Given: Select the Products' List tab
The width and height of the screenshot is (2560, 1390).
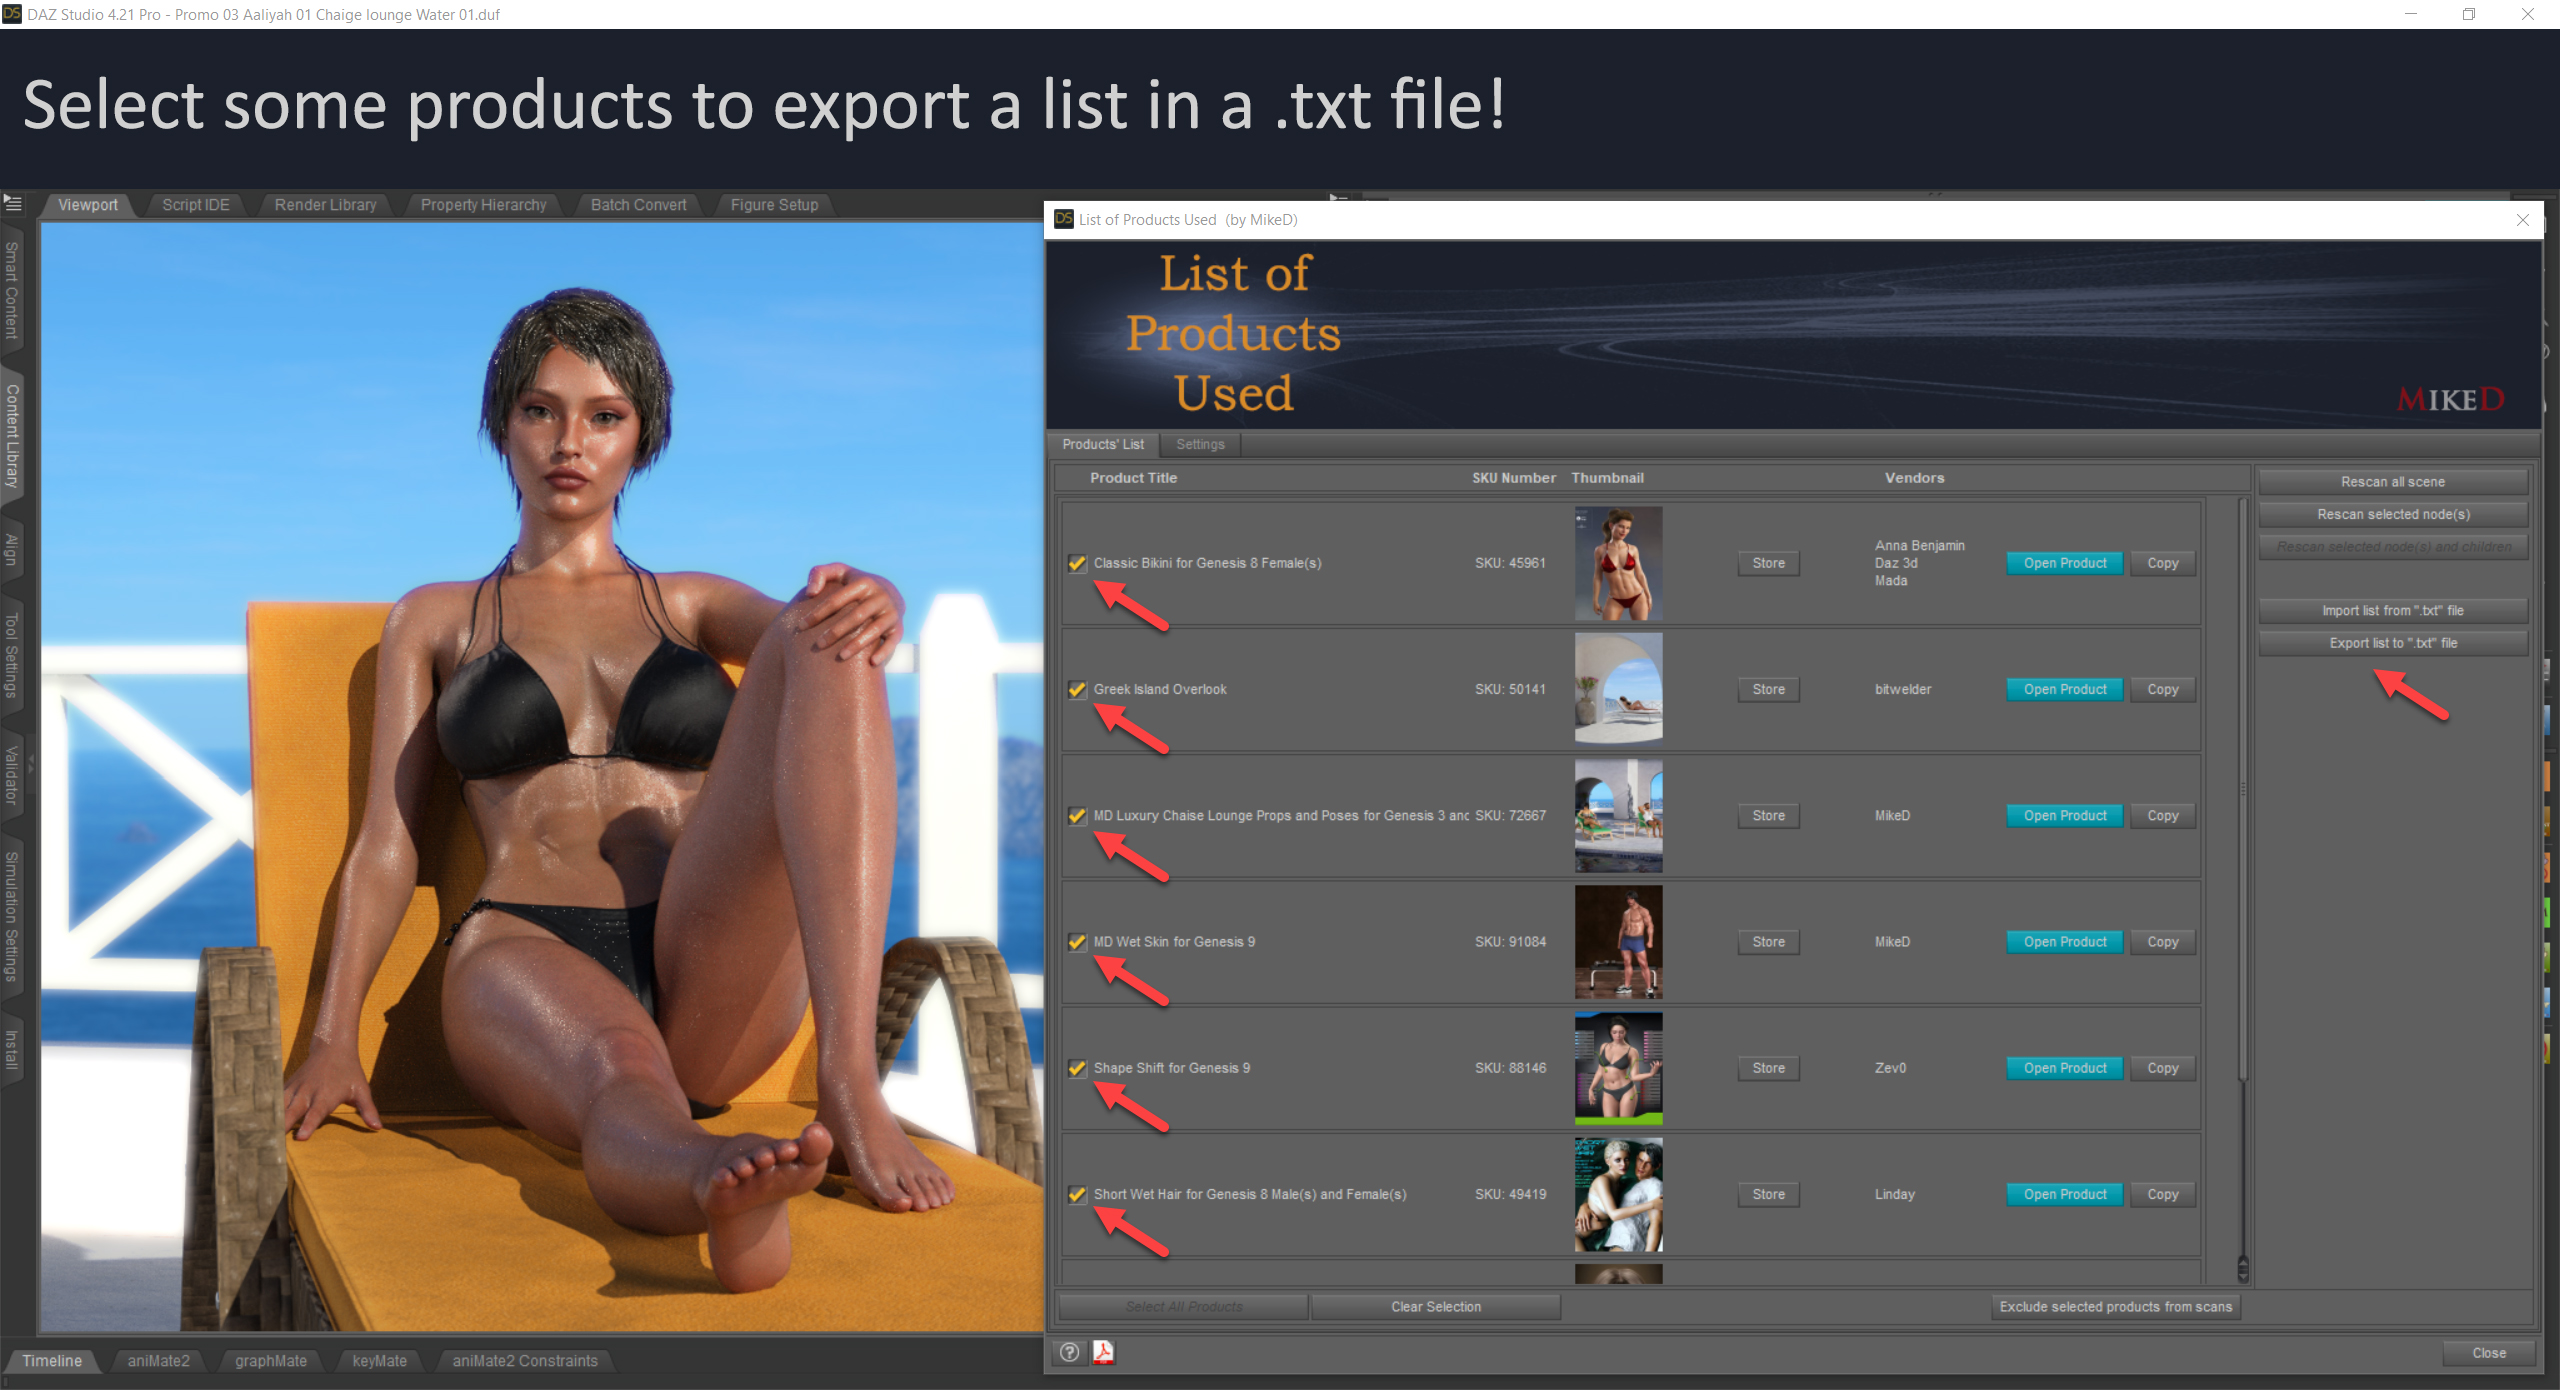Looking at the screenshot, I should [x=1103, y=444].
